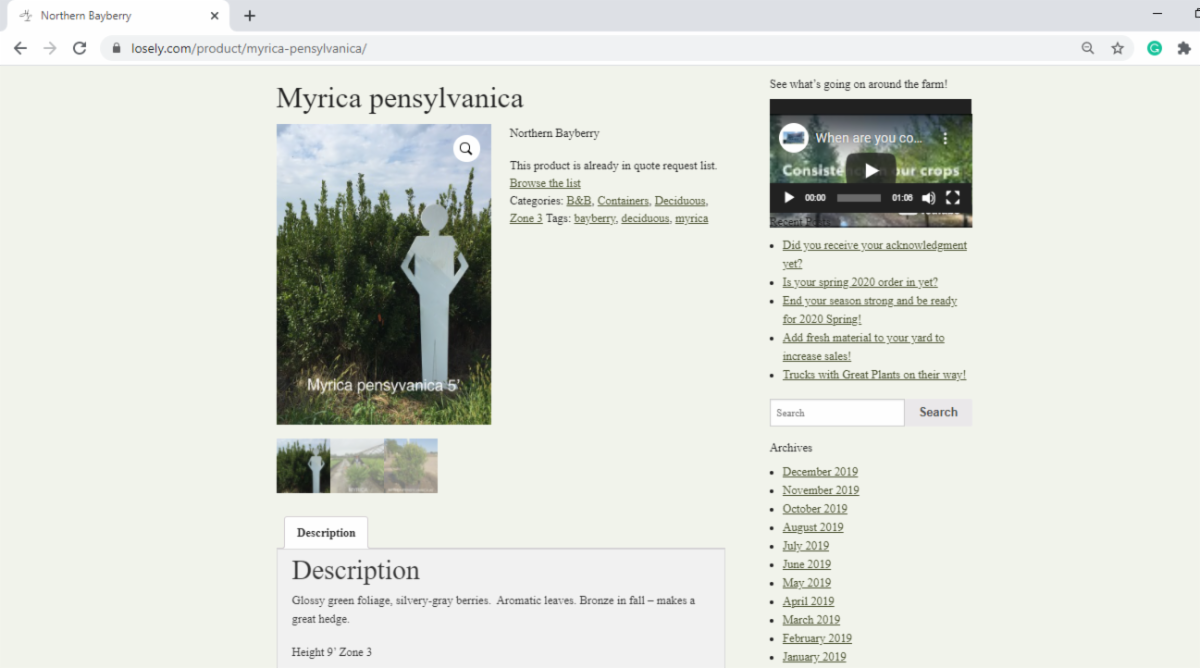Click the padlock site info icon
1200x668 pixels.
coord(116,48)
